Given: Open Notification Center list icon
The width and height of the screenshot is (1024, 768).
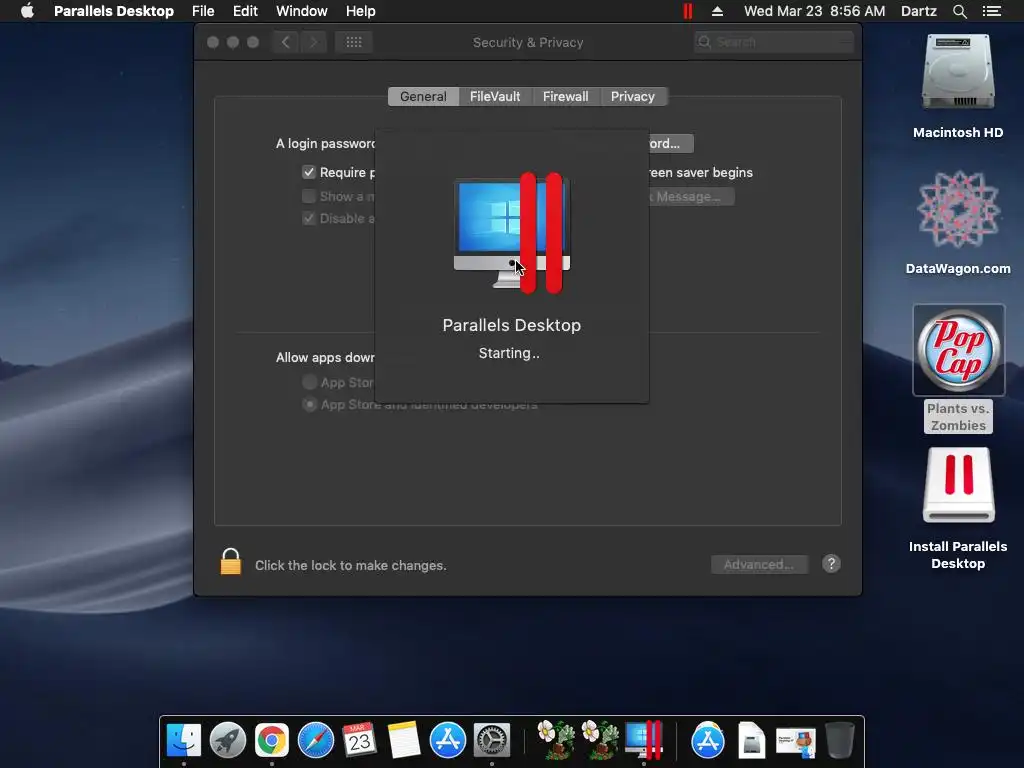Looking at the screenshot, I should click(x=992, y=11).
